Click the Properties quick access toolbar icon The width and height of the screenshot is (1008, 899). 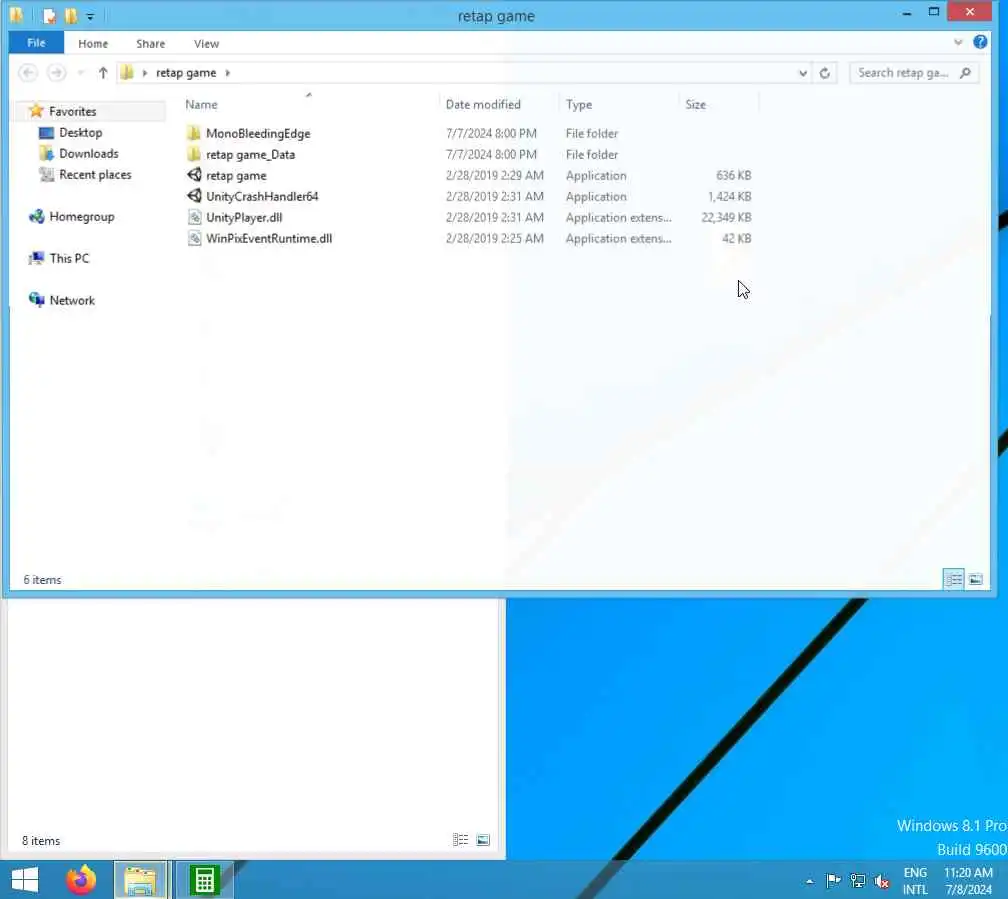tap(50, 15)
